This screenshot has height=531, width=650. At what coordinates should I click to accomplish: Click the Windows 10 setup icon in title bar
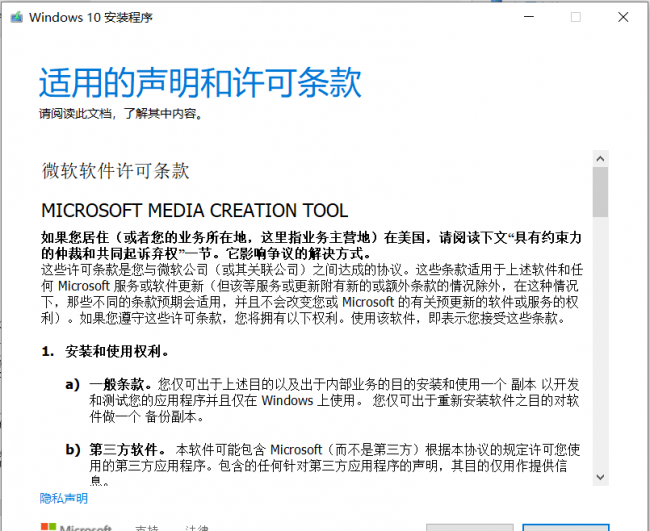17,17
